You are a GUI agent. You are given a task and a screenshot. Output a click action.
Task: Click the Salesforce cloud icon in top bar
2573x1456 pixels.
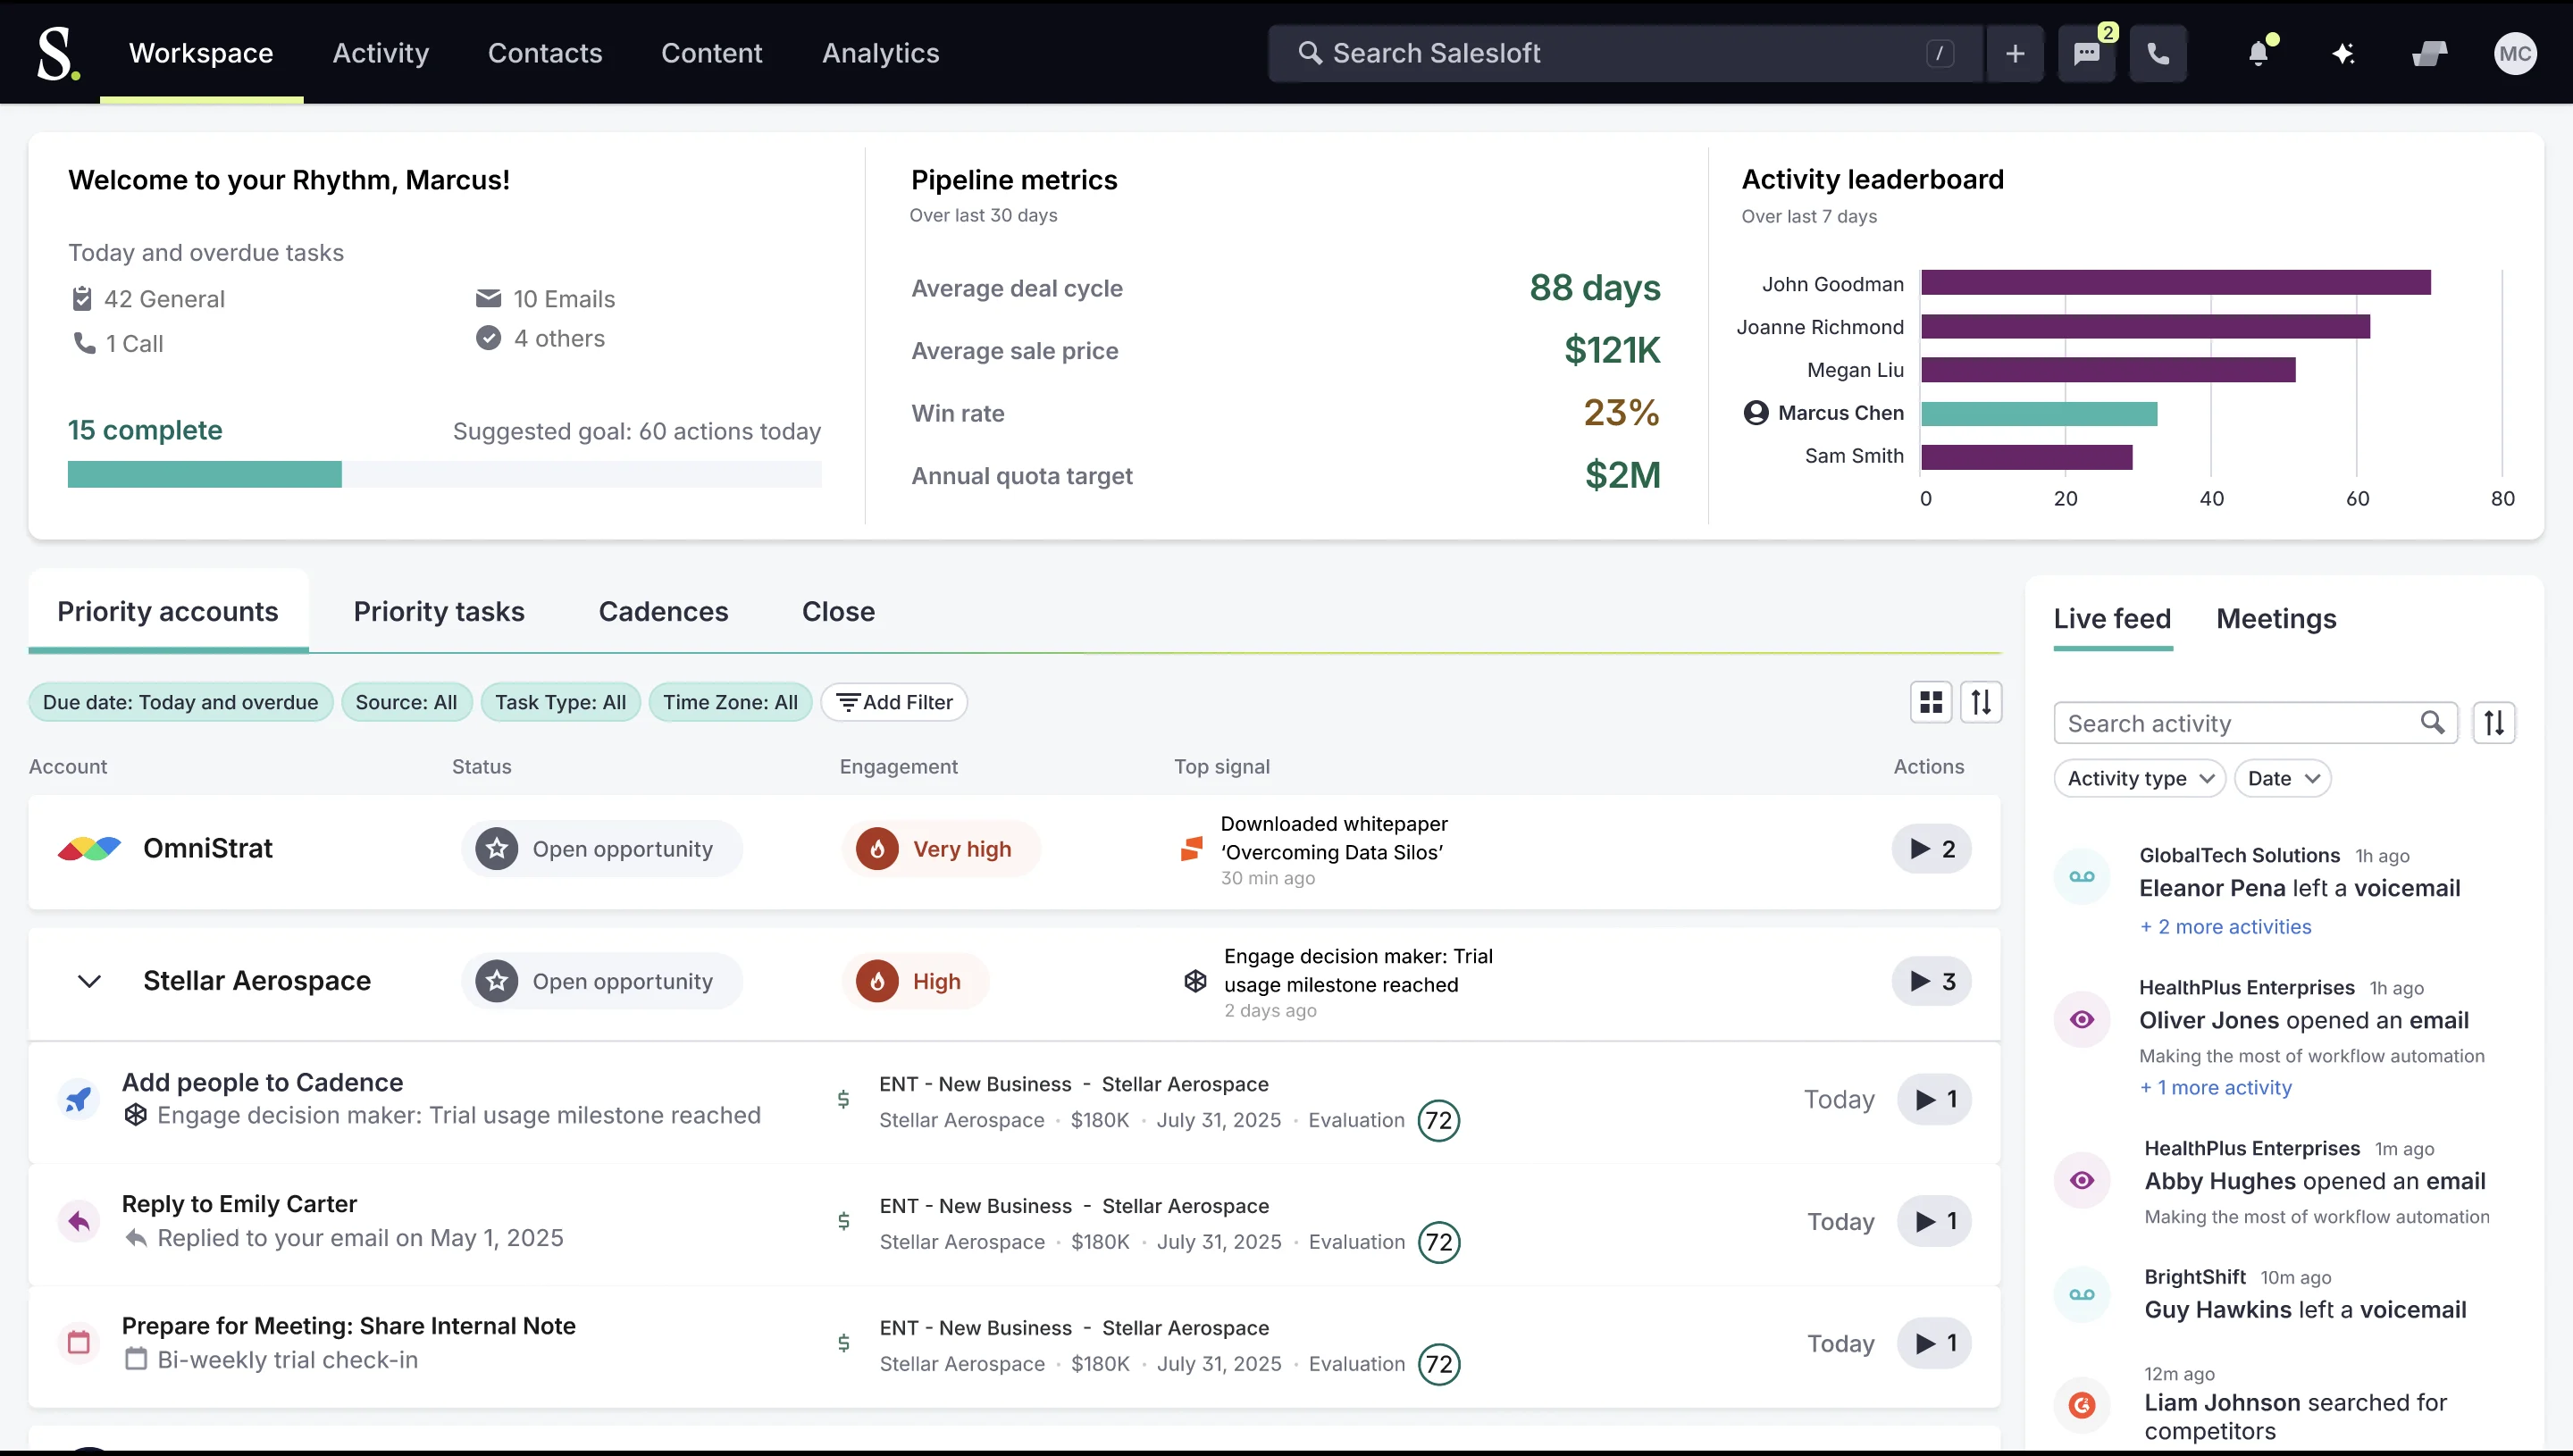click(x=2429, y=53)
